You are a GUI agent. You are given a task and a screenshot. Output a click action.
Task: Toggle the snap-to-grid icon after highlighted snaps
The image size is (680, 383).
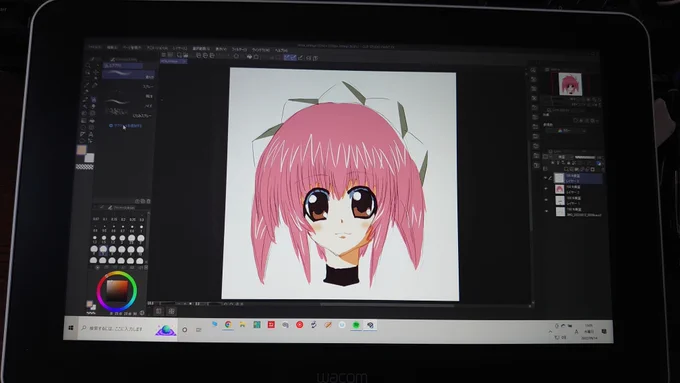coord(301,57)
